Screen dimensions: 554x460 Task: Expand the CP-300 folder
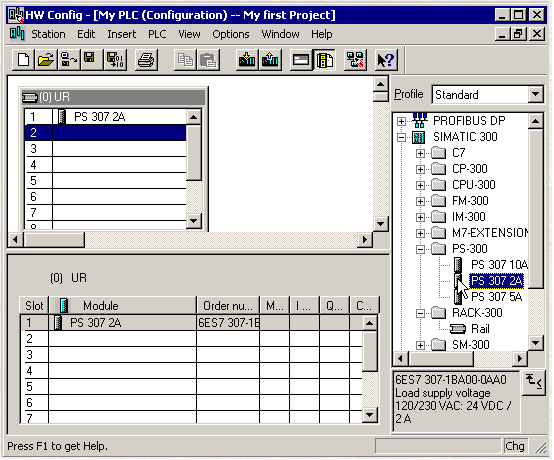point(420,169)
